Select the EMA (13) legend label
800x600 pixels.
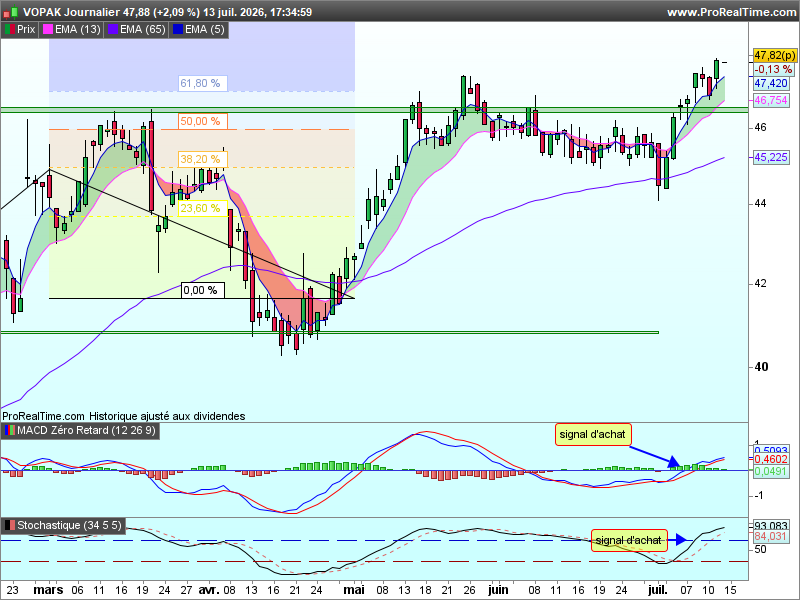pyautogui.click(x=78, y=30)
